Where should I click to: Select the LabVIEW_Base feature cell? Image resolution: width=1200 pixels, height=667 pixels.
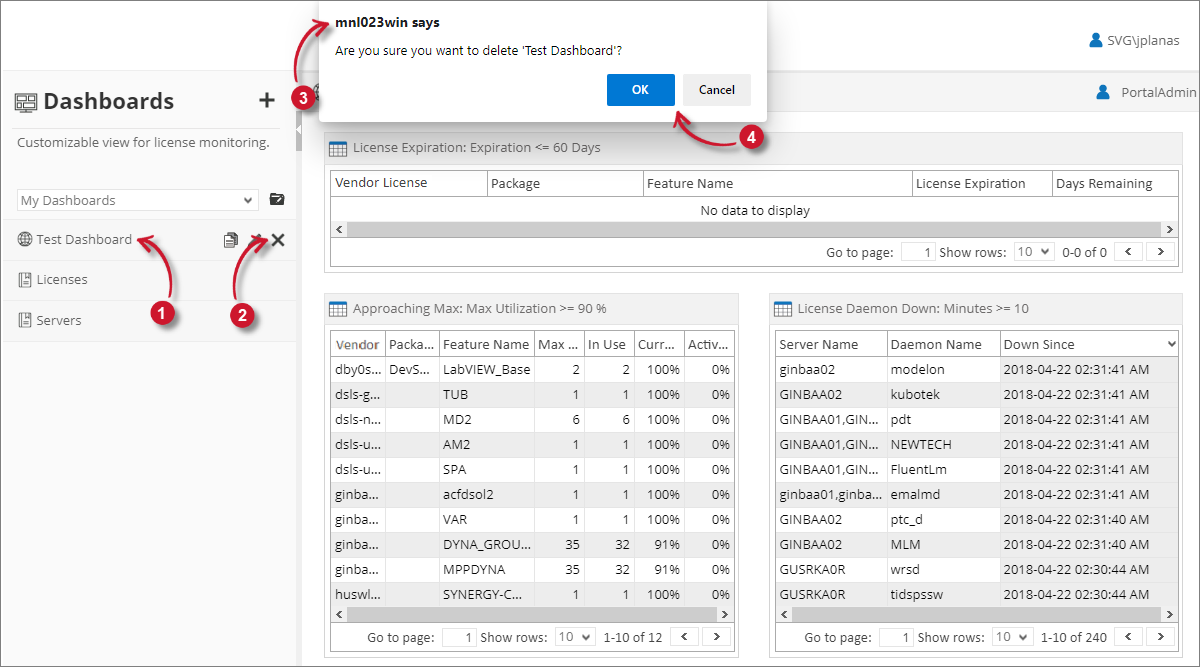(487, 369)
